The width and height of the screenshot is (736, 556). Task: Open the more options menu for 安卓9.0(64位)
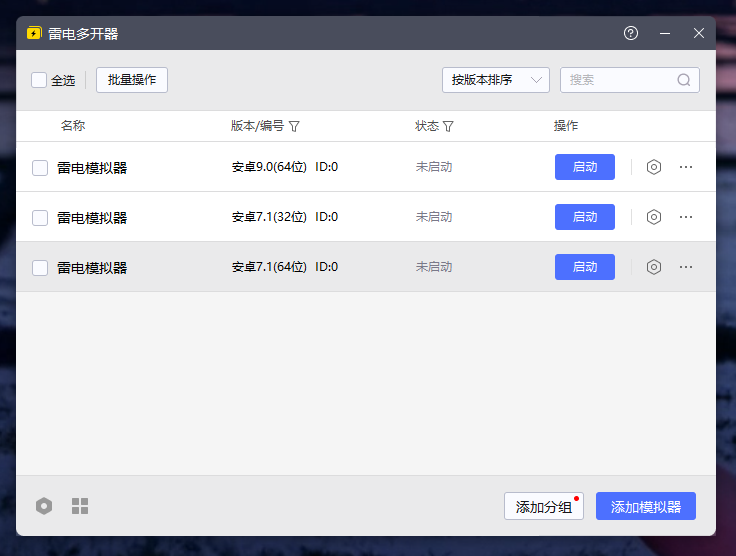click(686, 167)
